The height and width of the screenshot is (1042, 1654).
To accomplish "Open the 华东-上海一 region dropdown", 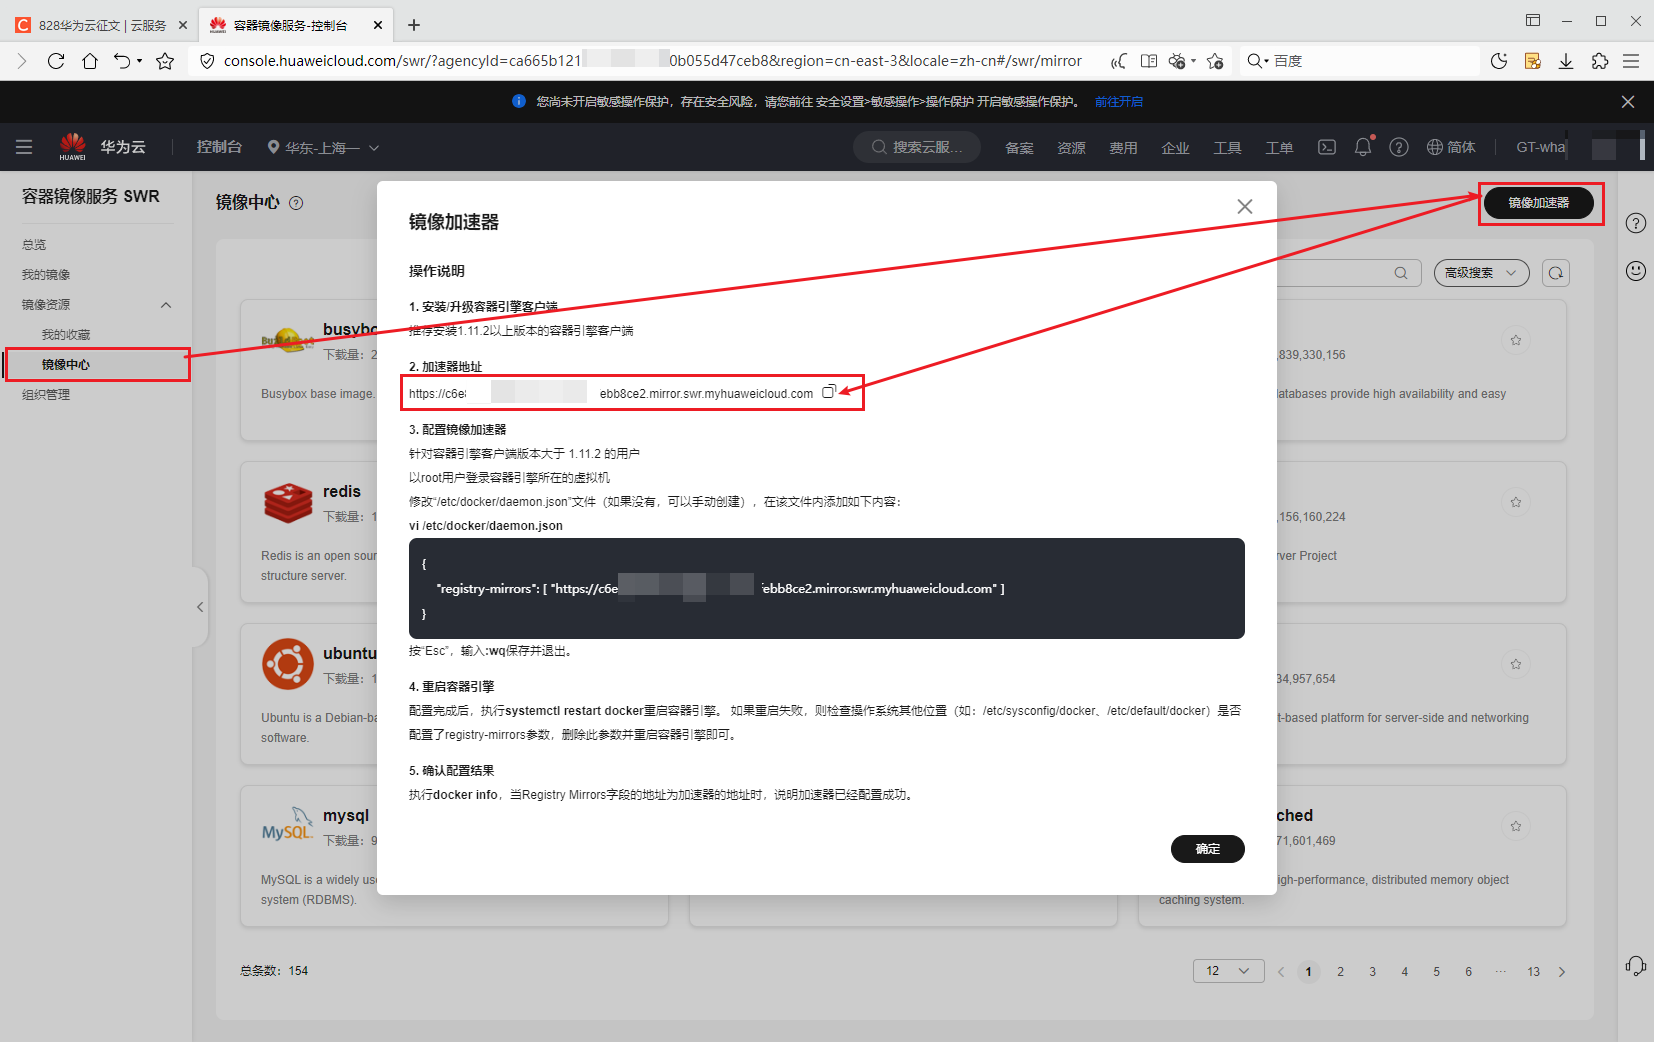I will pos(324,148).
